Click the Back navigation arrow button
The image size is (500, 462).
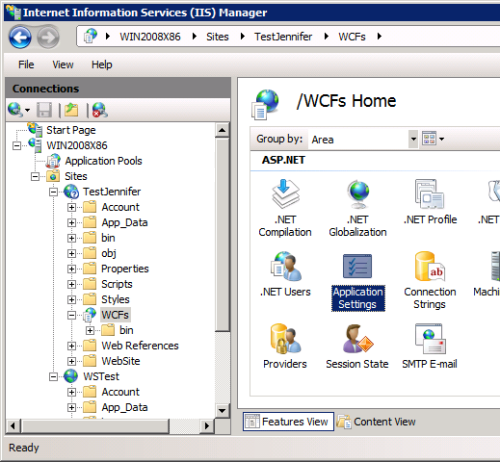coord(20,37)
